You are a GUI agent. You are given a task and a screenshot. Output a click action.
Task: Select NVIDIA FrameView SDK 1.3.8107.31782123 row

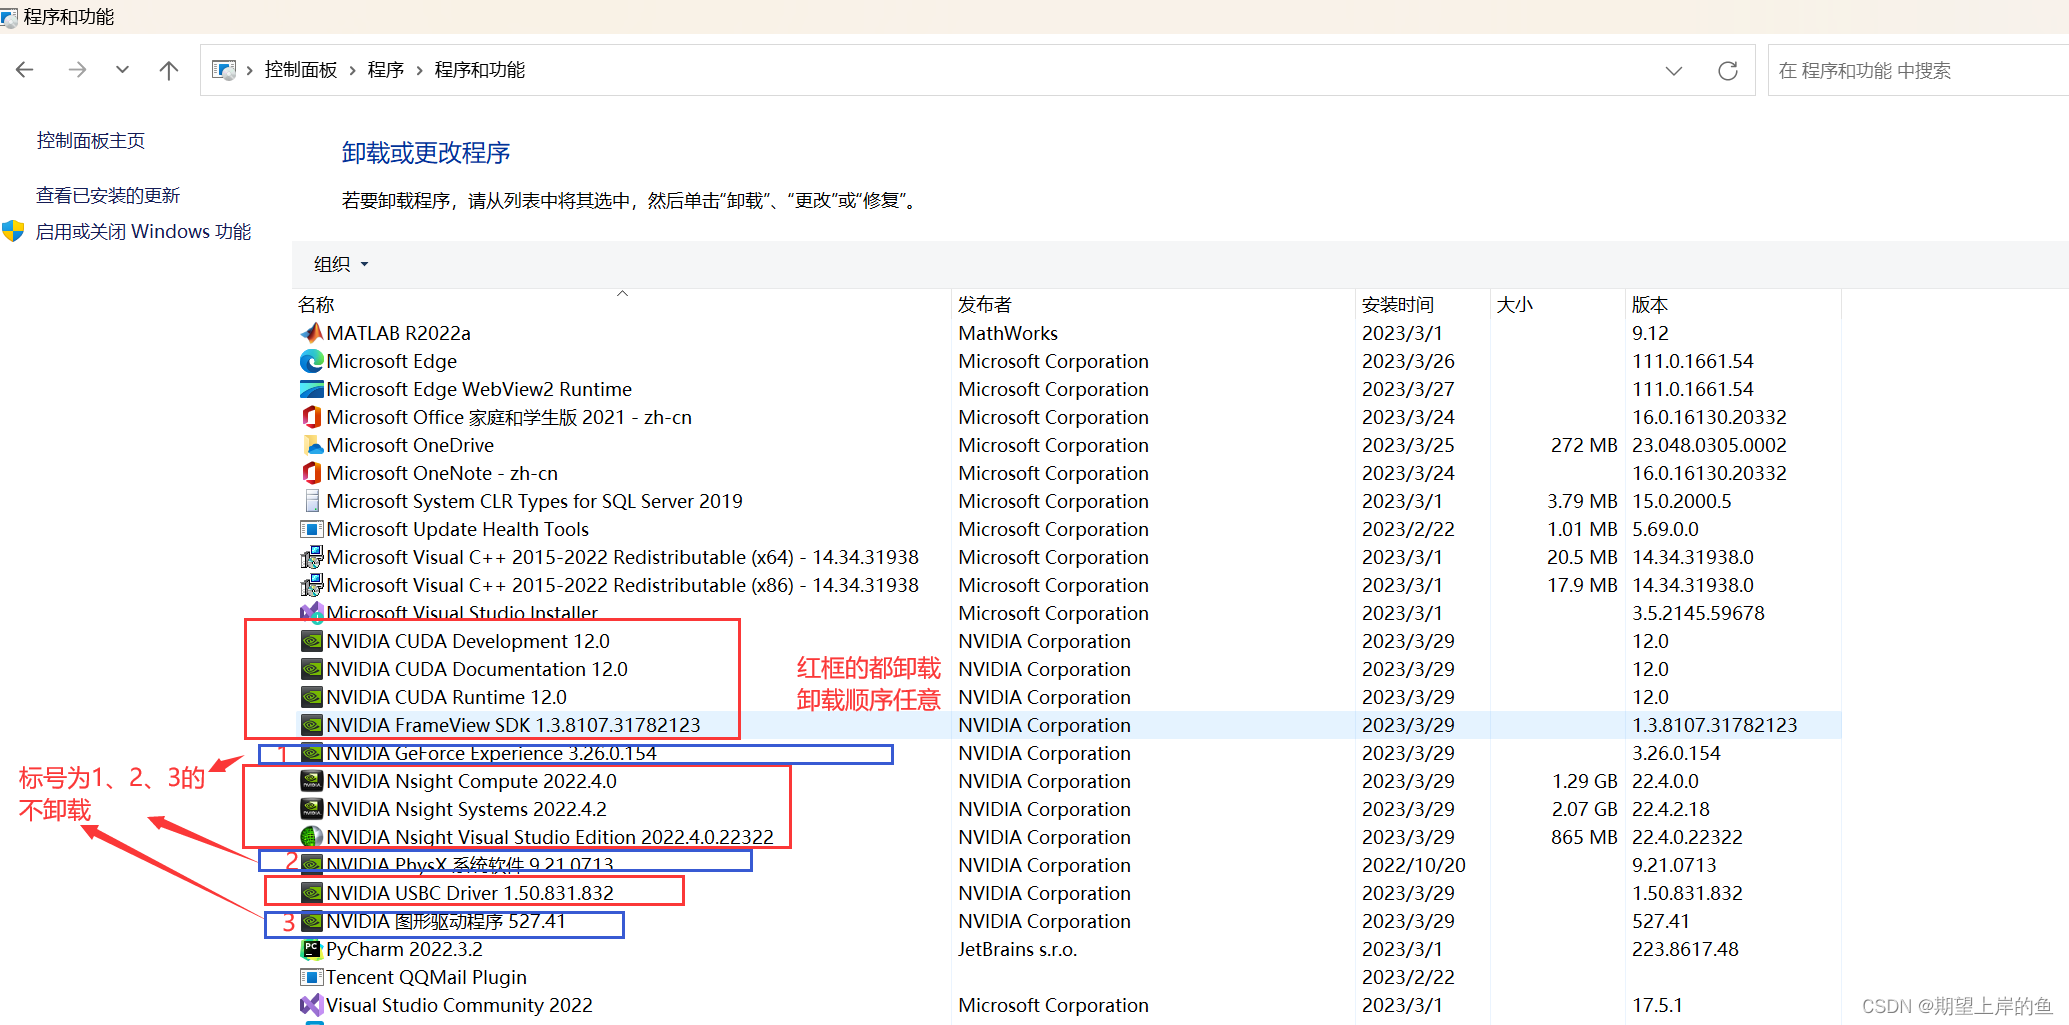click(x=1068, y=725)
